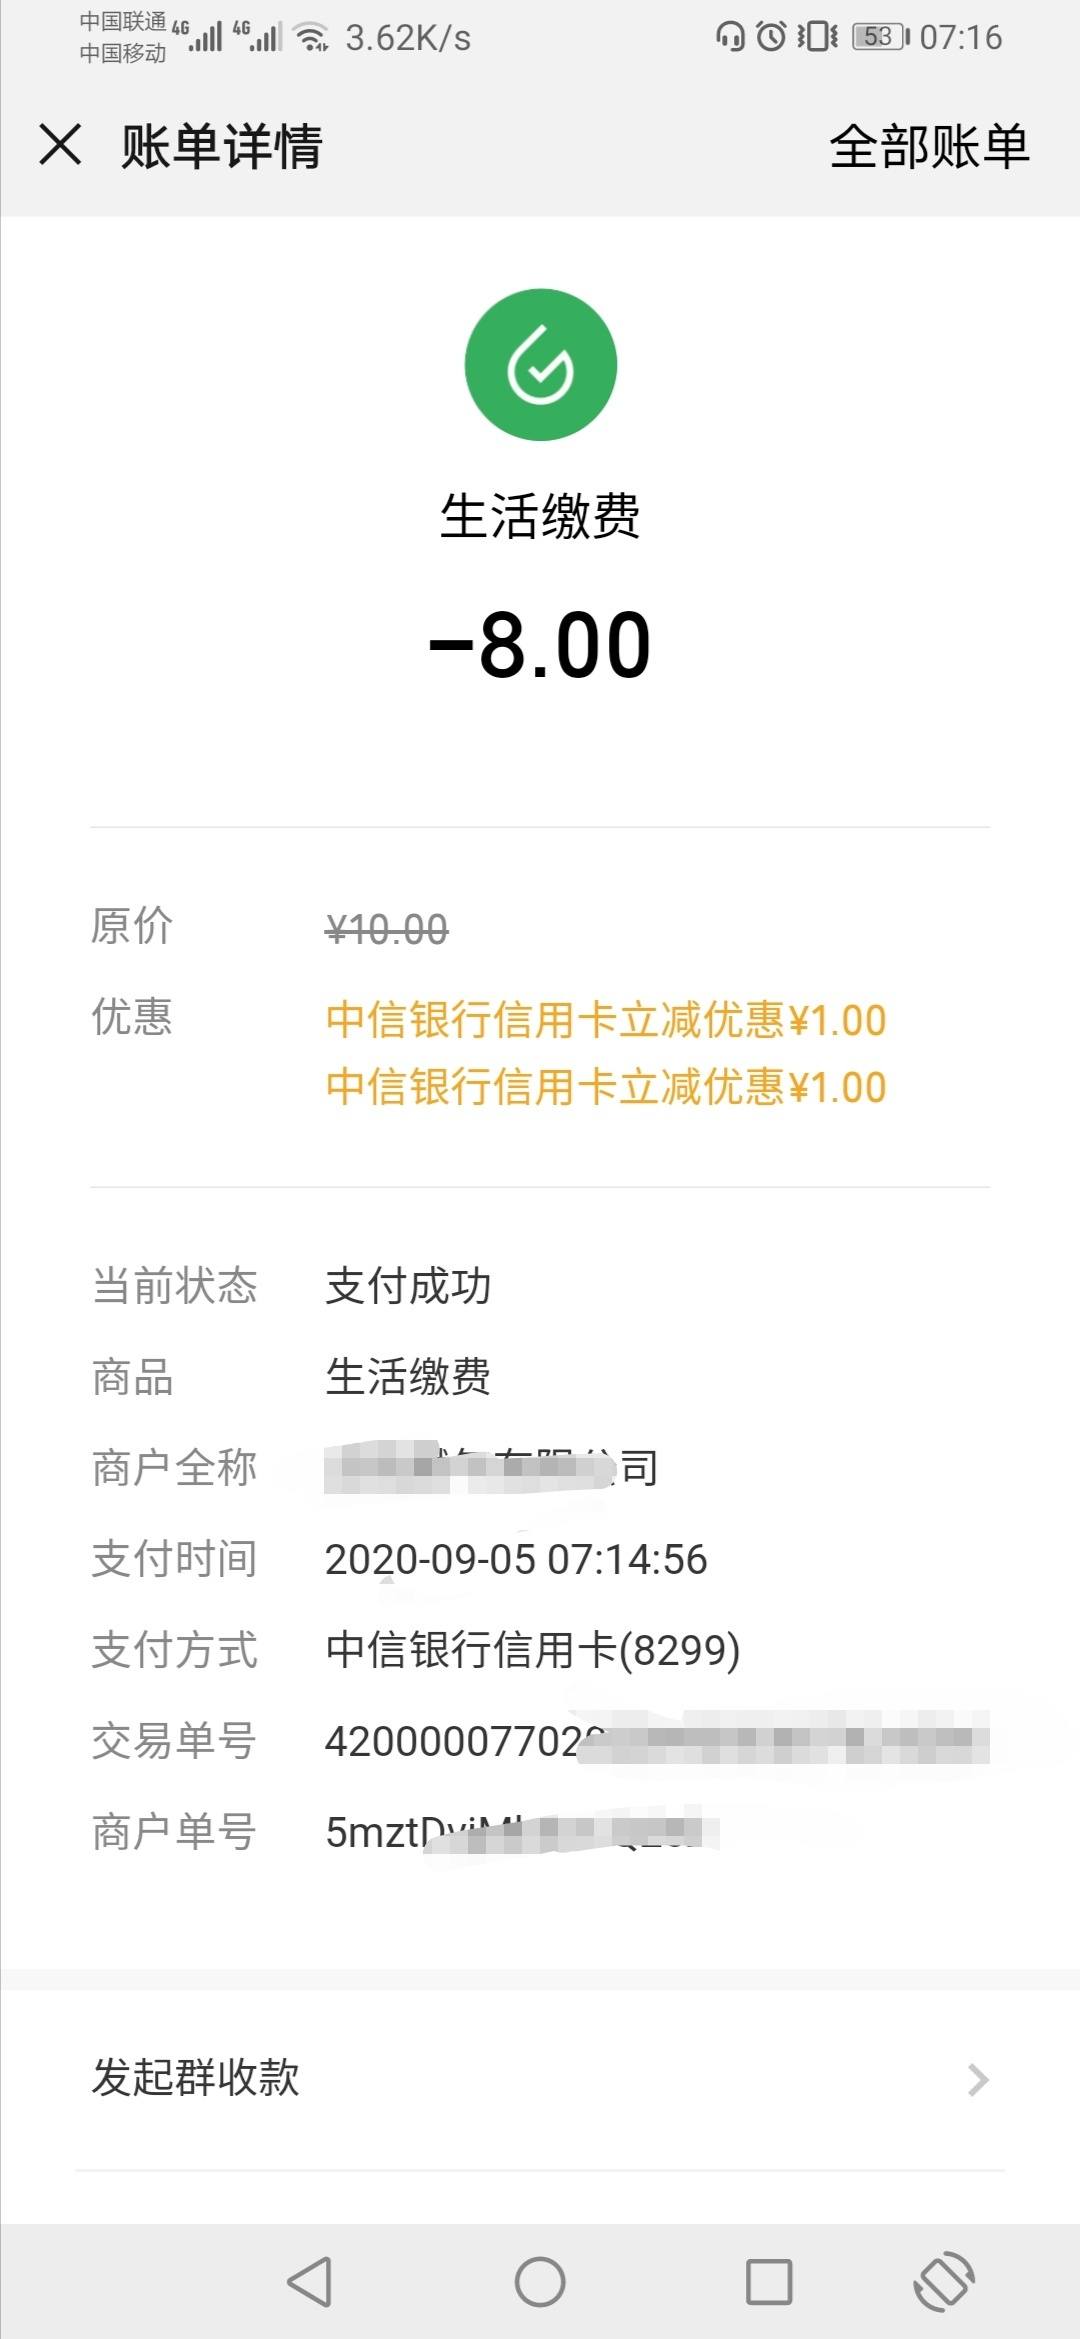1080x2339 pixels.
Task: Select the first 中信银行信用卡立减优惠 discount line
Action: tap(606, 1020)
